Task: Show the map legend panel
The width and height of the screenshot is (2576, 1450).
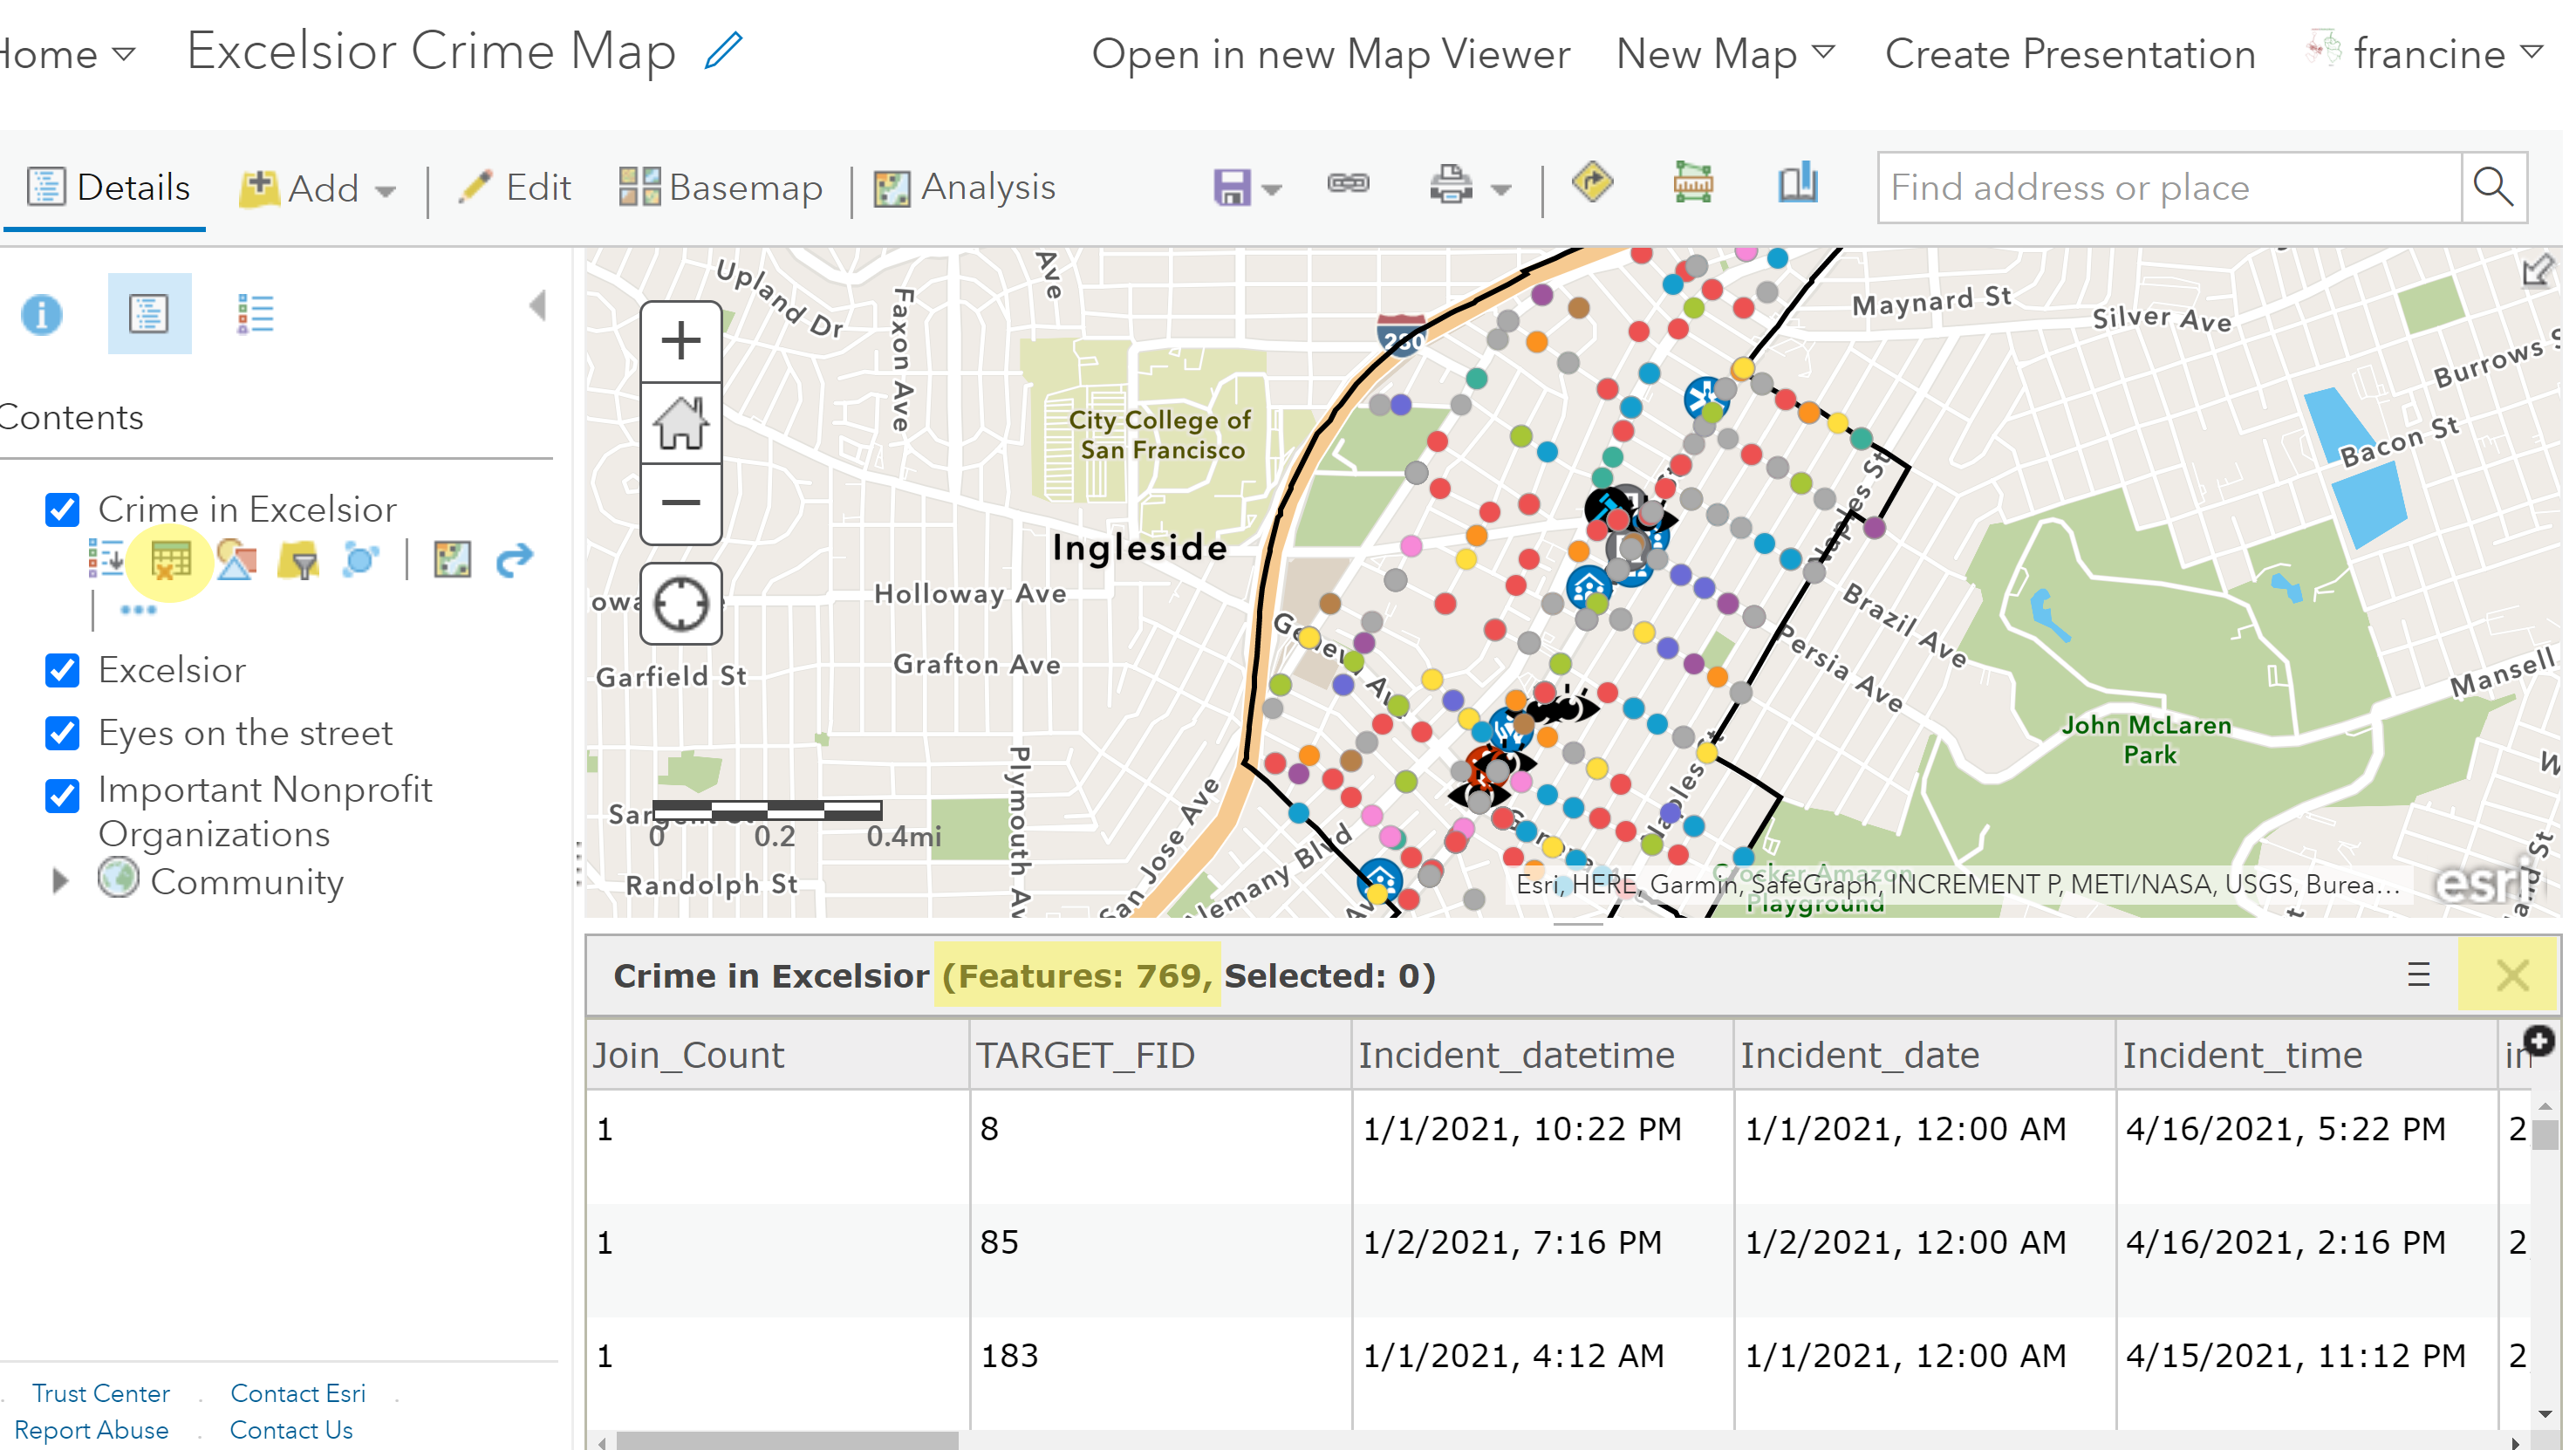Action: point(254,314)
